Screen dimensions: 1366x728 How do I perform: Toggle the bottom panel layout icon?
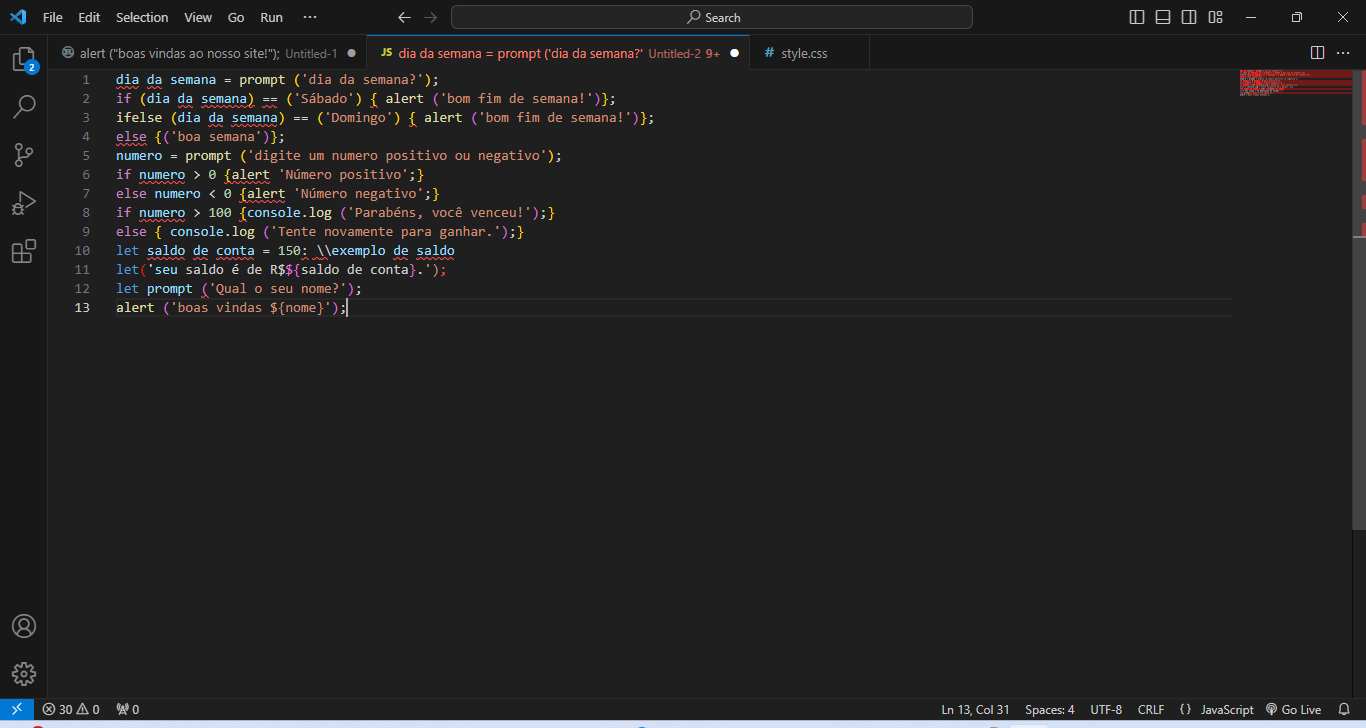click(x=1163, y=17)
